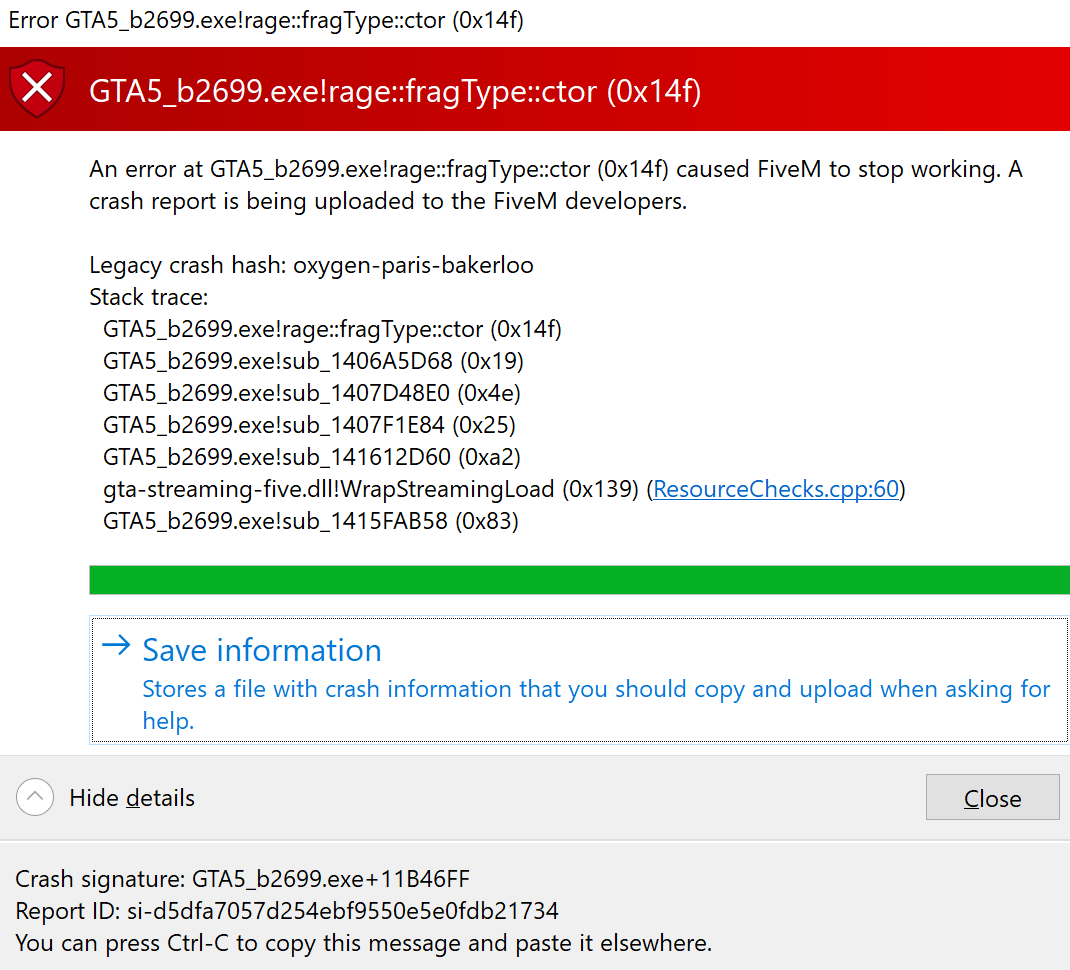Select the Legacy crash hash line
The height and width of the screenshot is (970, 1070).
[311, 265]
